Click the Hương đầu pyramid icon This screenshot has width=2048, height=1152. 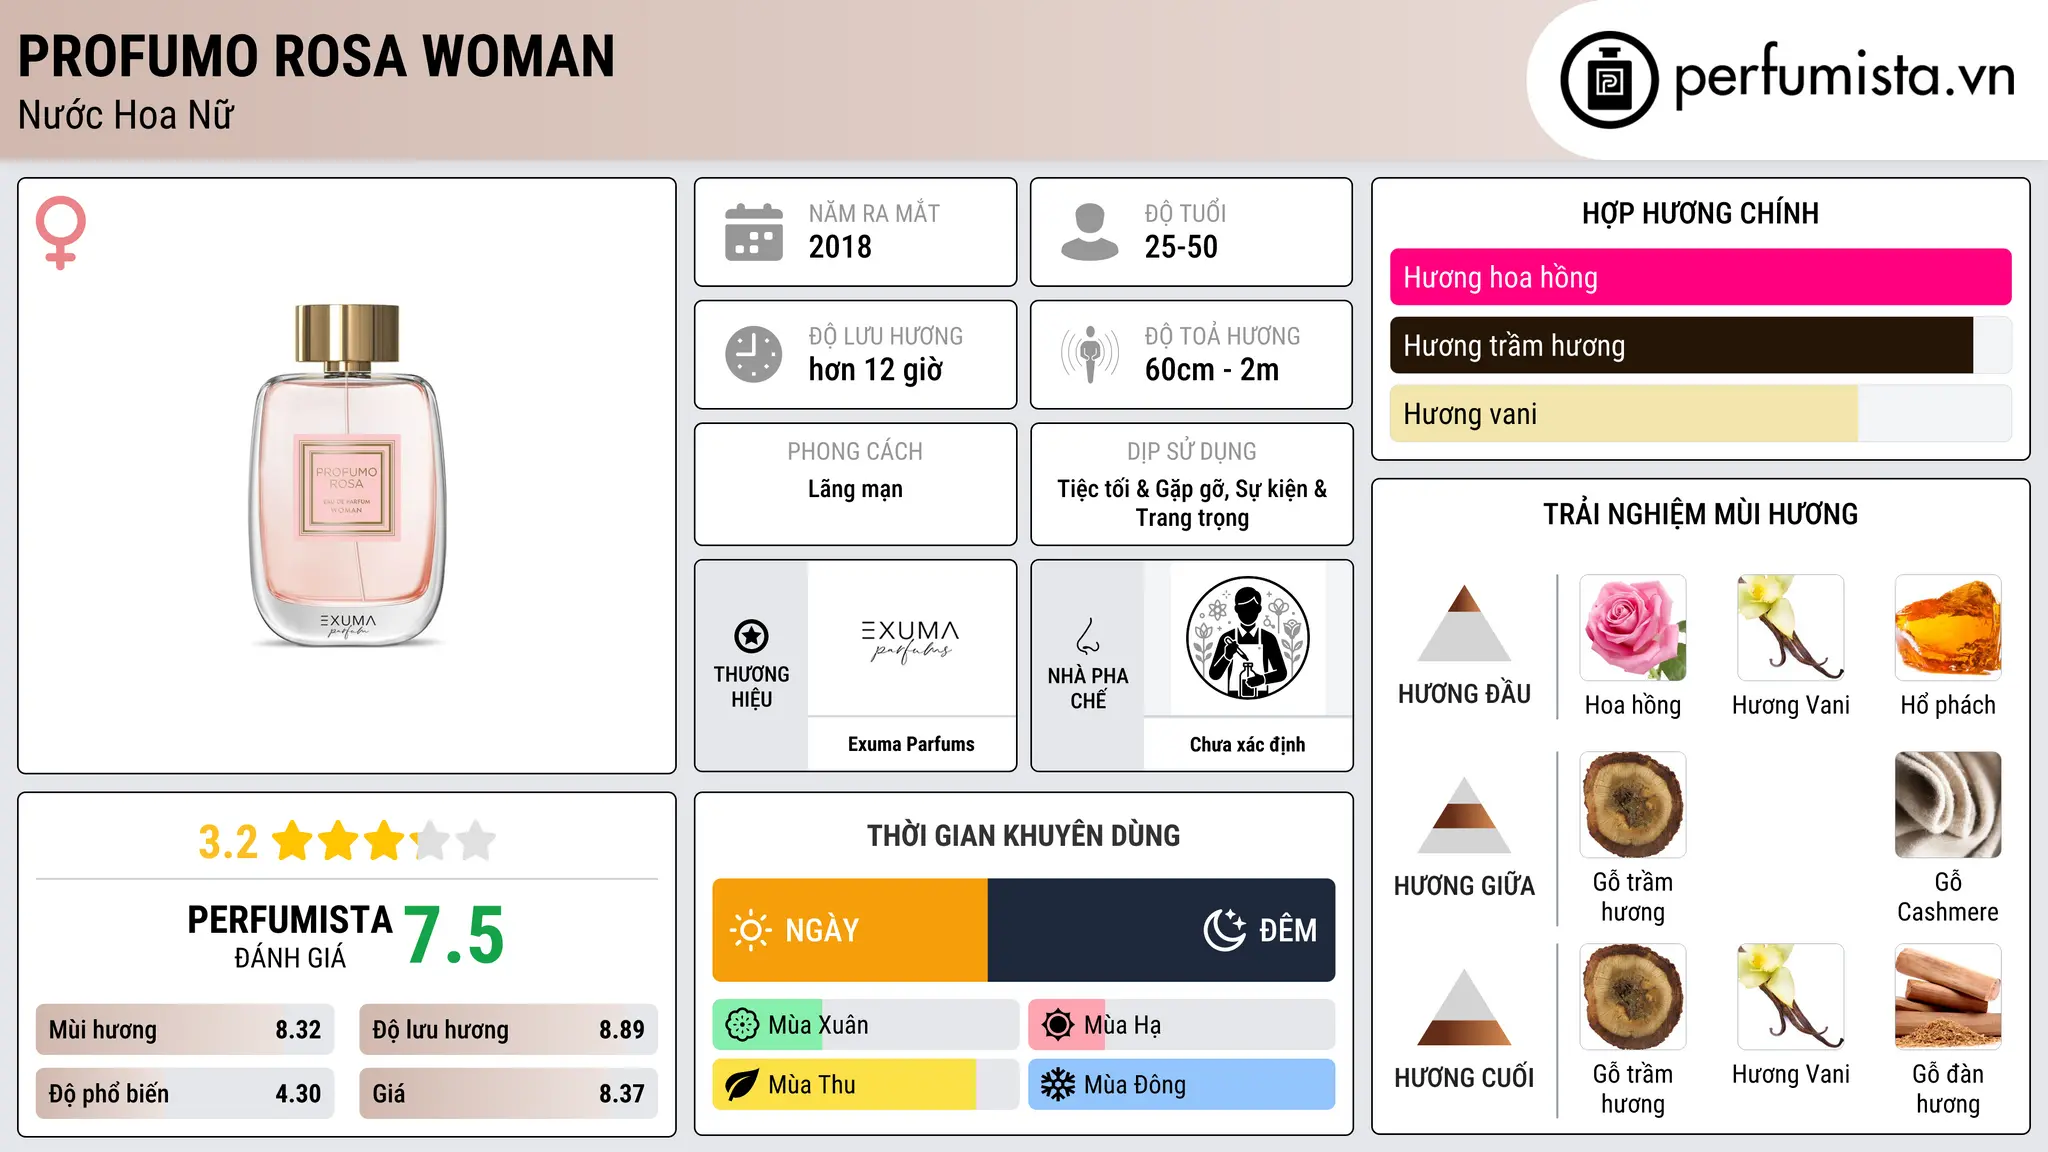click(1464, 623)
